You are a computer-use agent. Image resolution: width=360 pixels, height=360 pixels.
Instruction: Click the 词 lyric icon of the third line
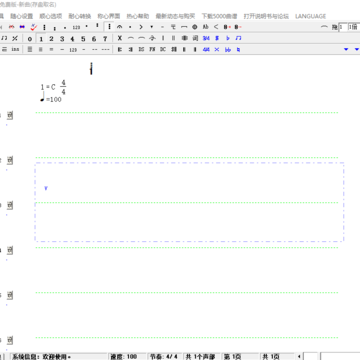[x=10, y=205]
